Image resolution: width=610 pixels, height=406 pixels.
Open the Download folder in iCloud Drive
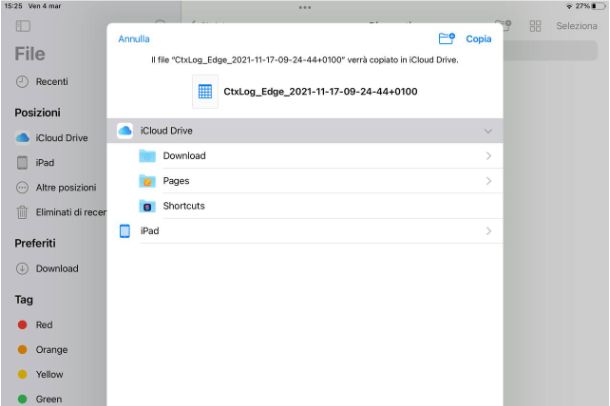305,156
